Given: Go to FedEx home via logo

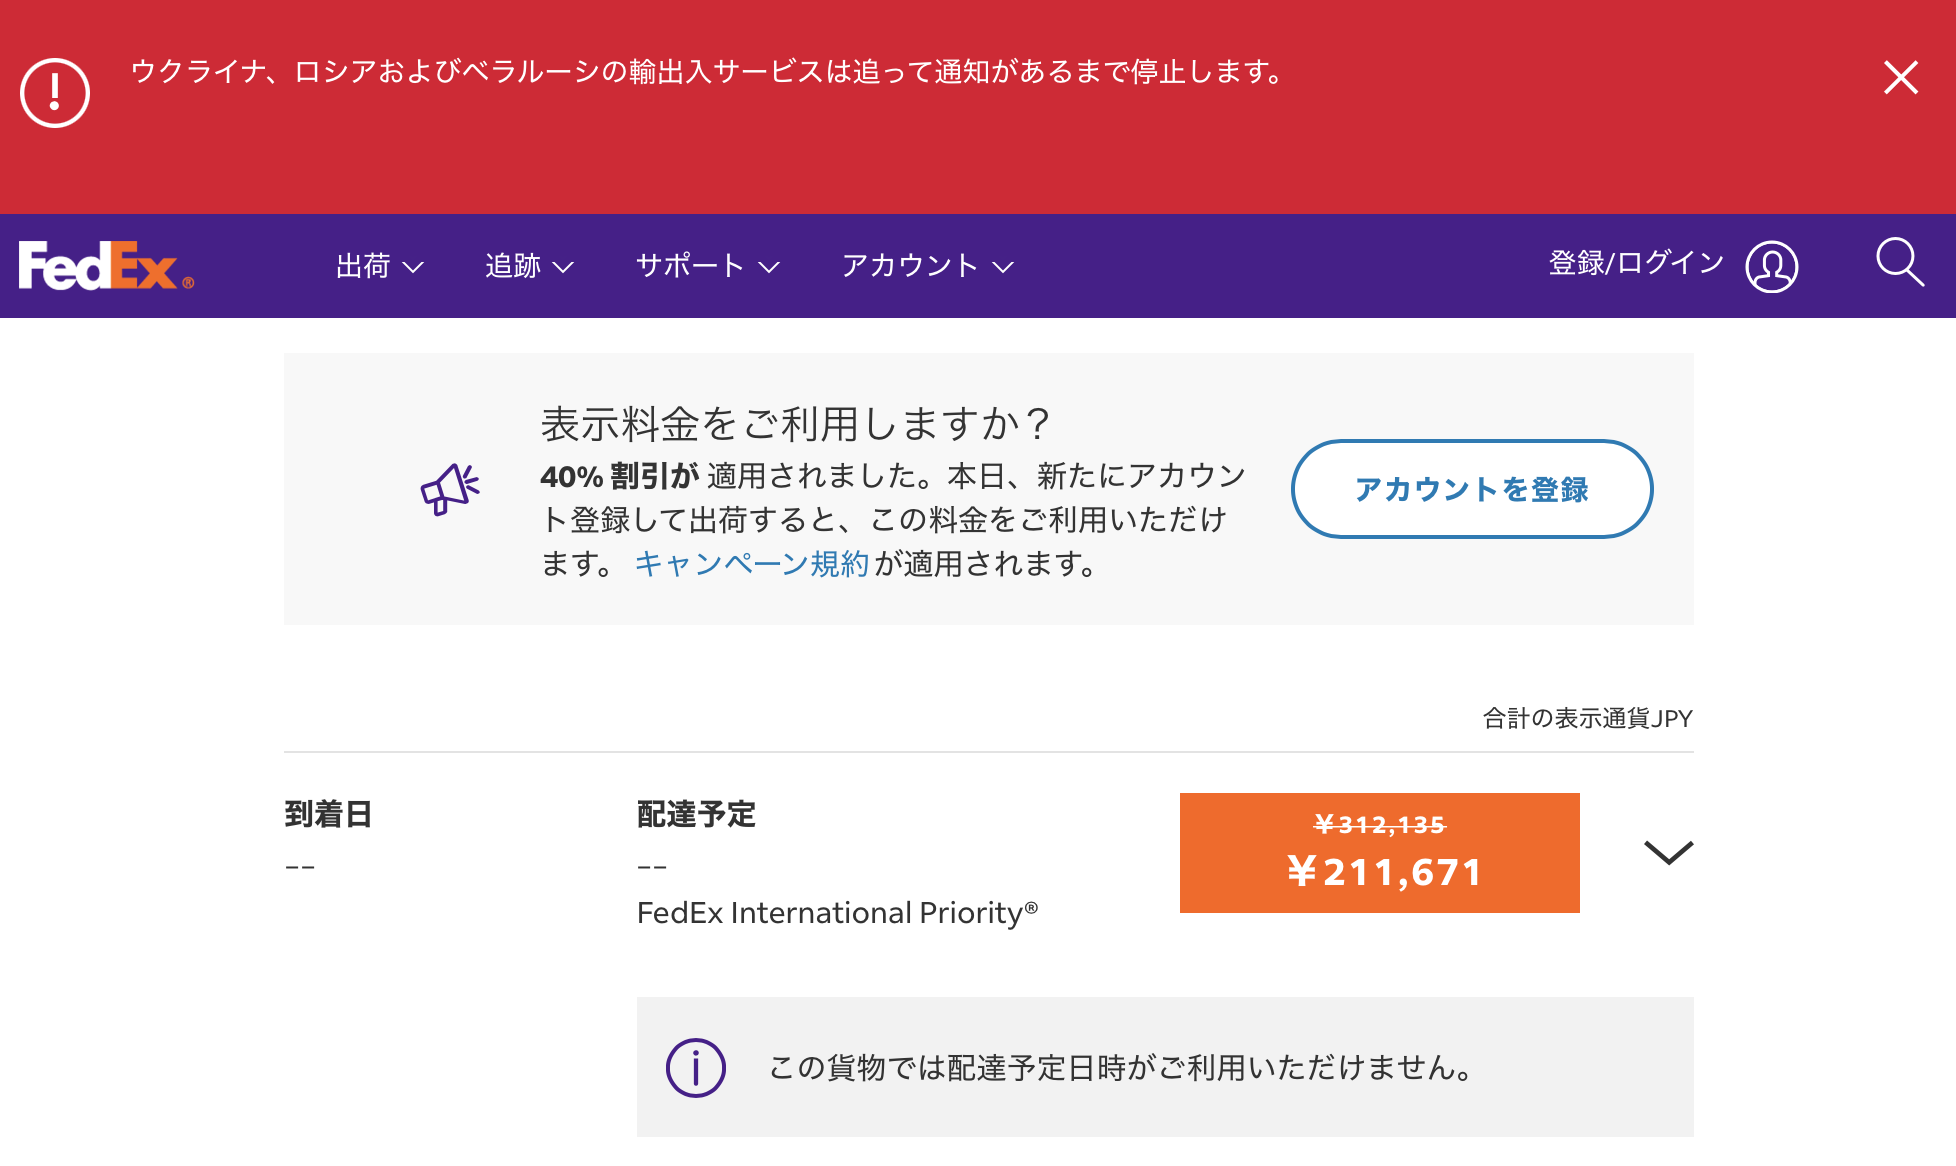Looking at the screenshot, I should 106,266.
